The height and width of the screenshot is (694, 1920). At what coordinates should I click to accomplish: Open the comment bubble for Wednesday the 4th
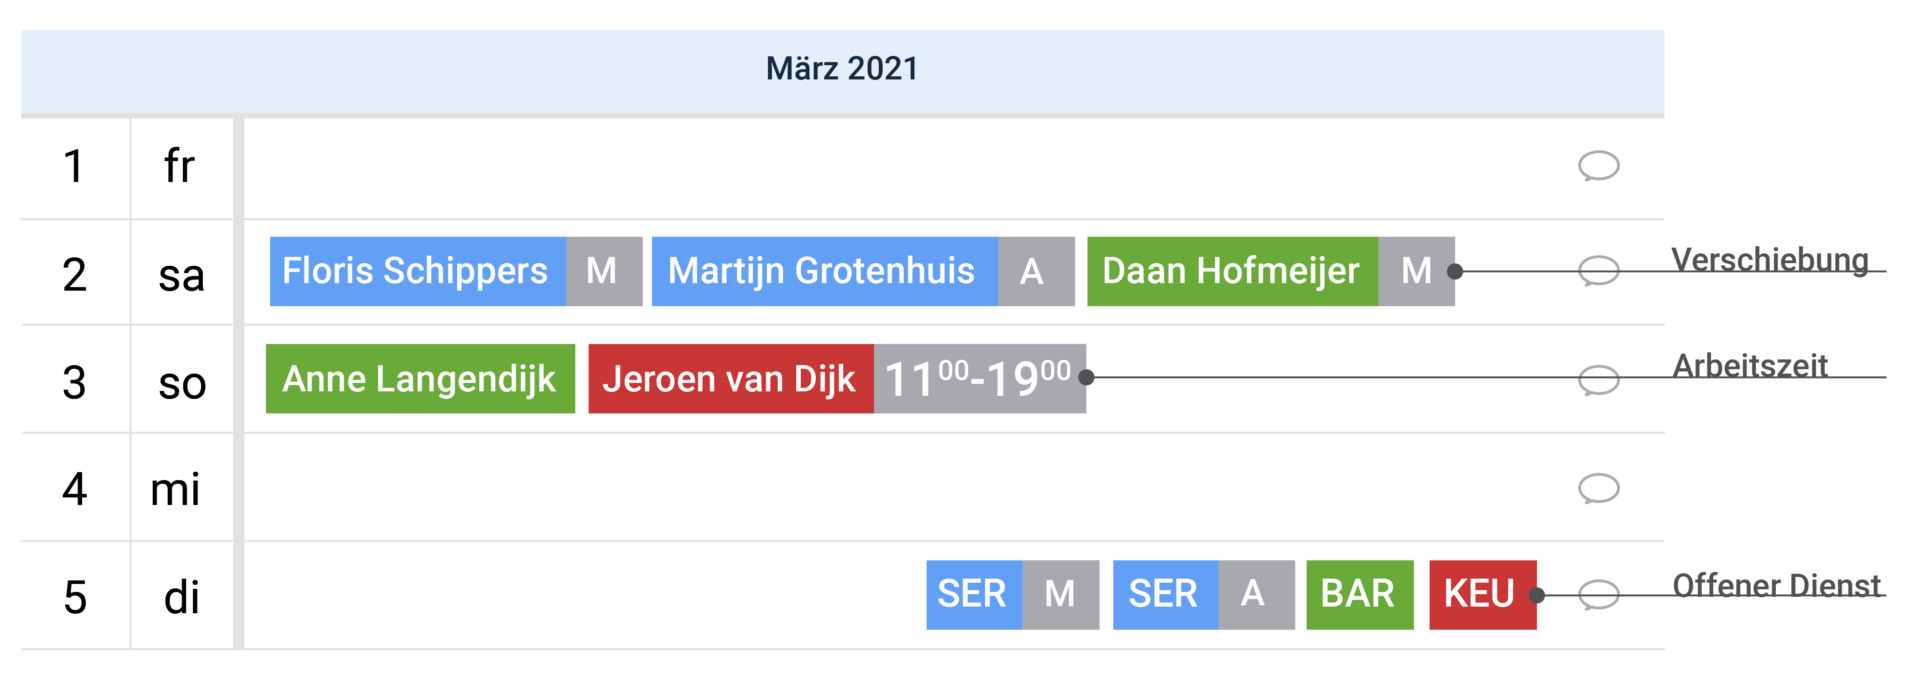click(x=1598, y=488)
